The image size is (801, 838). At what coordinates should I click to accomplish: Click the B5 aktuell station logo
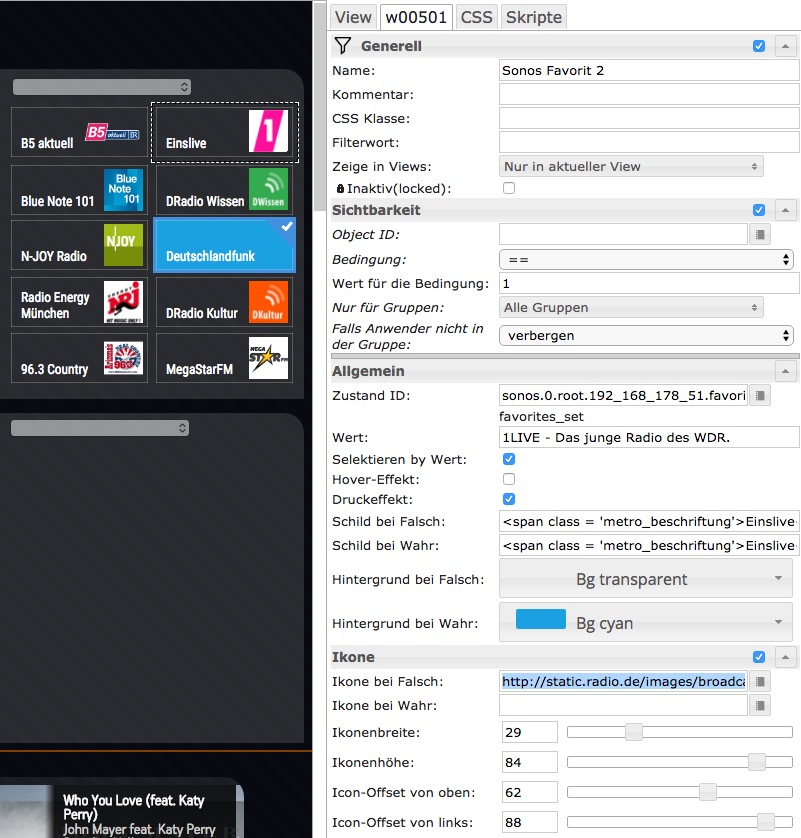[112, 133]
